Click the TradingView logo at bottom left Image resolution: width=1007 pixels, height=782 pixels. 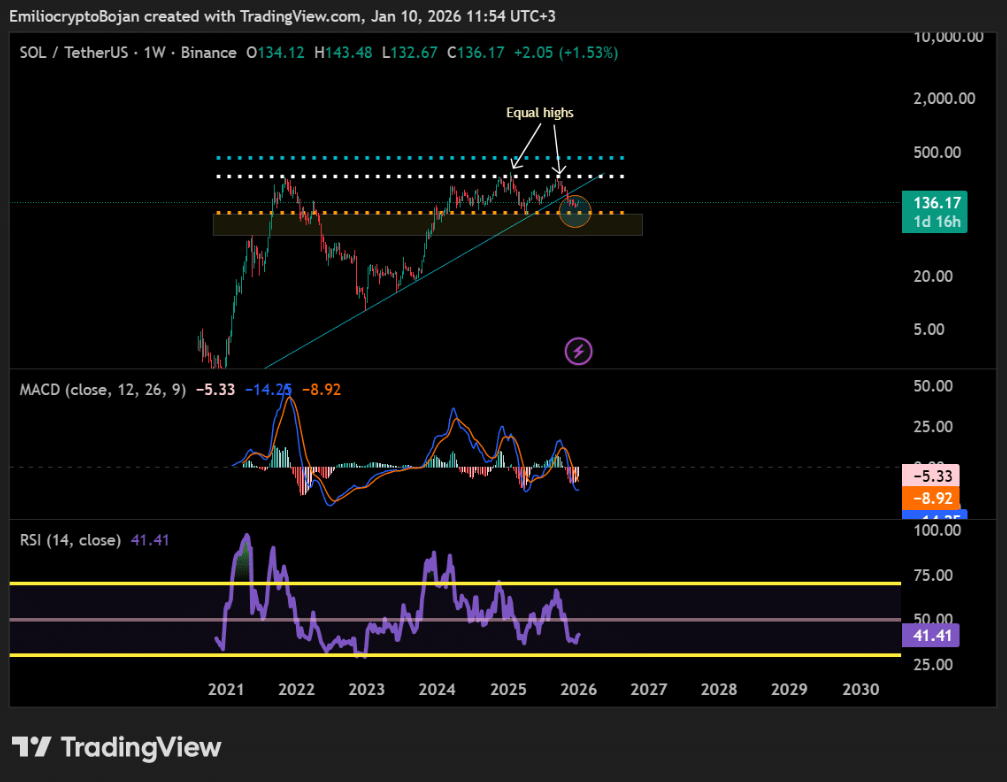point(116,747)
